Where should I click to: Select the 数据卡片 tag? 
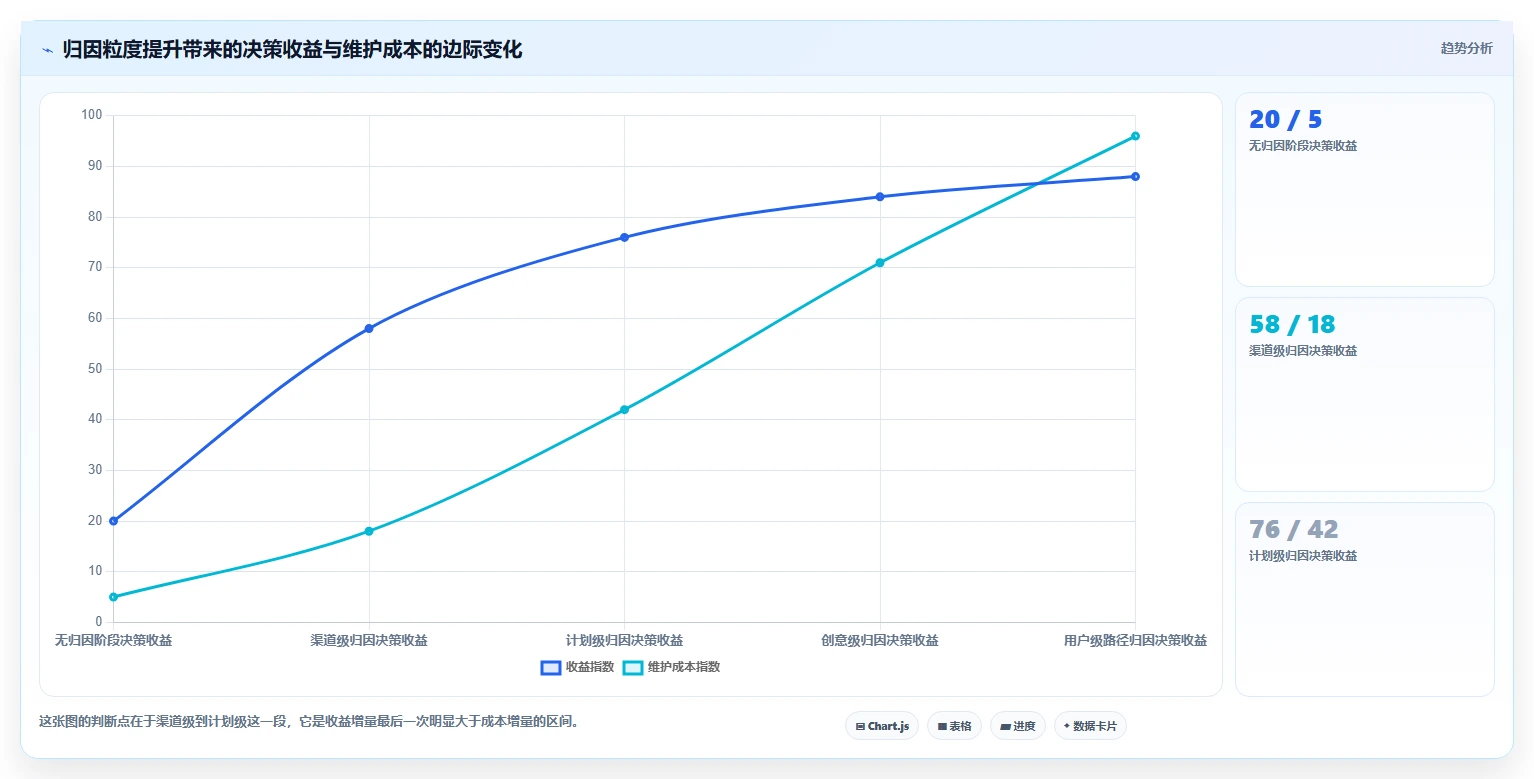click(1090, 726)
